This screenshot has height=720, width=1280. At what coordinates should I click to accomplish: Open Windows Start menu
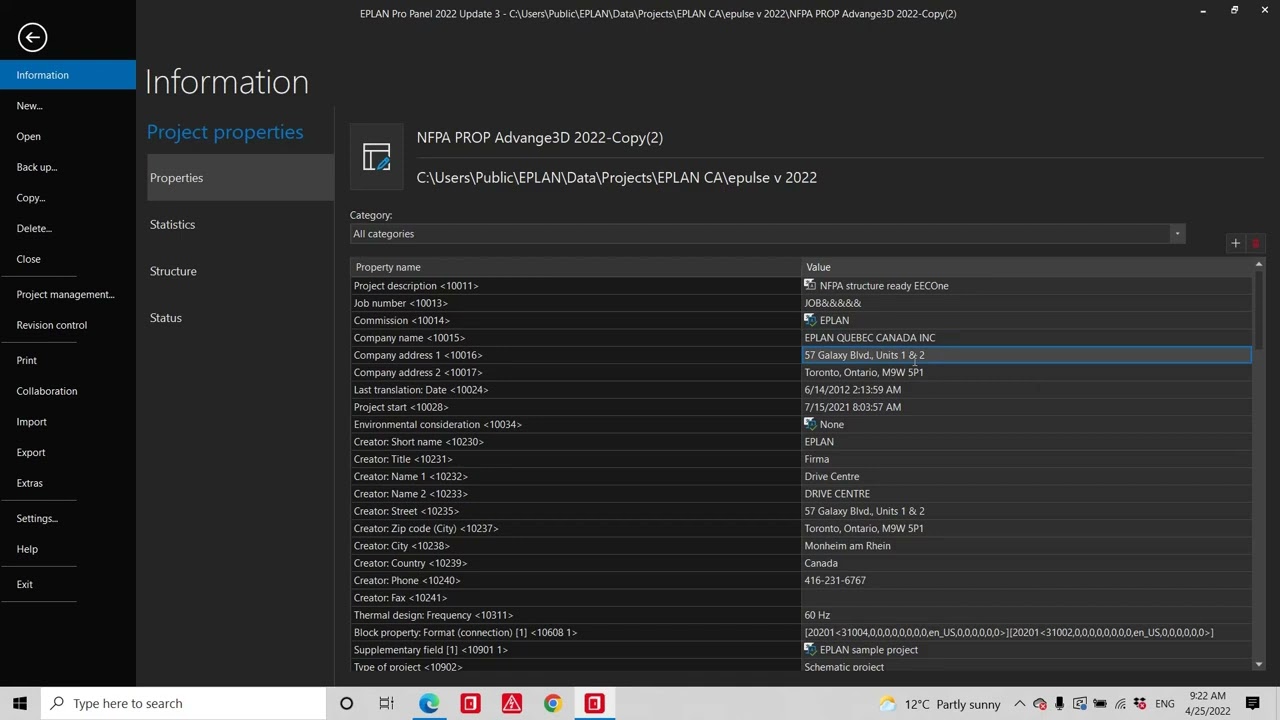pyautogui.click(x=20, y=703)
